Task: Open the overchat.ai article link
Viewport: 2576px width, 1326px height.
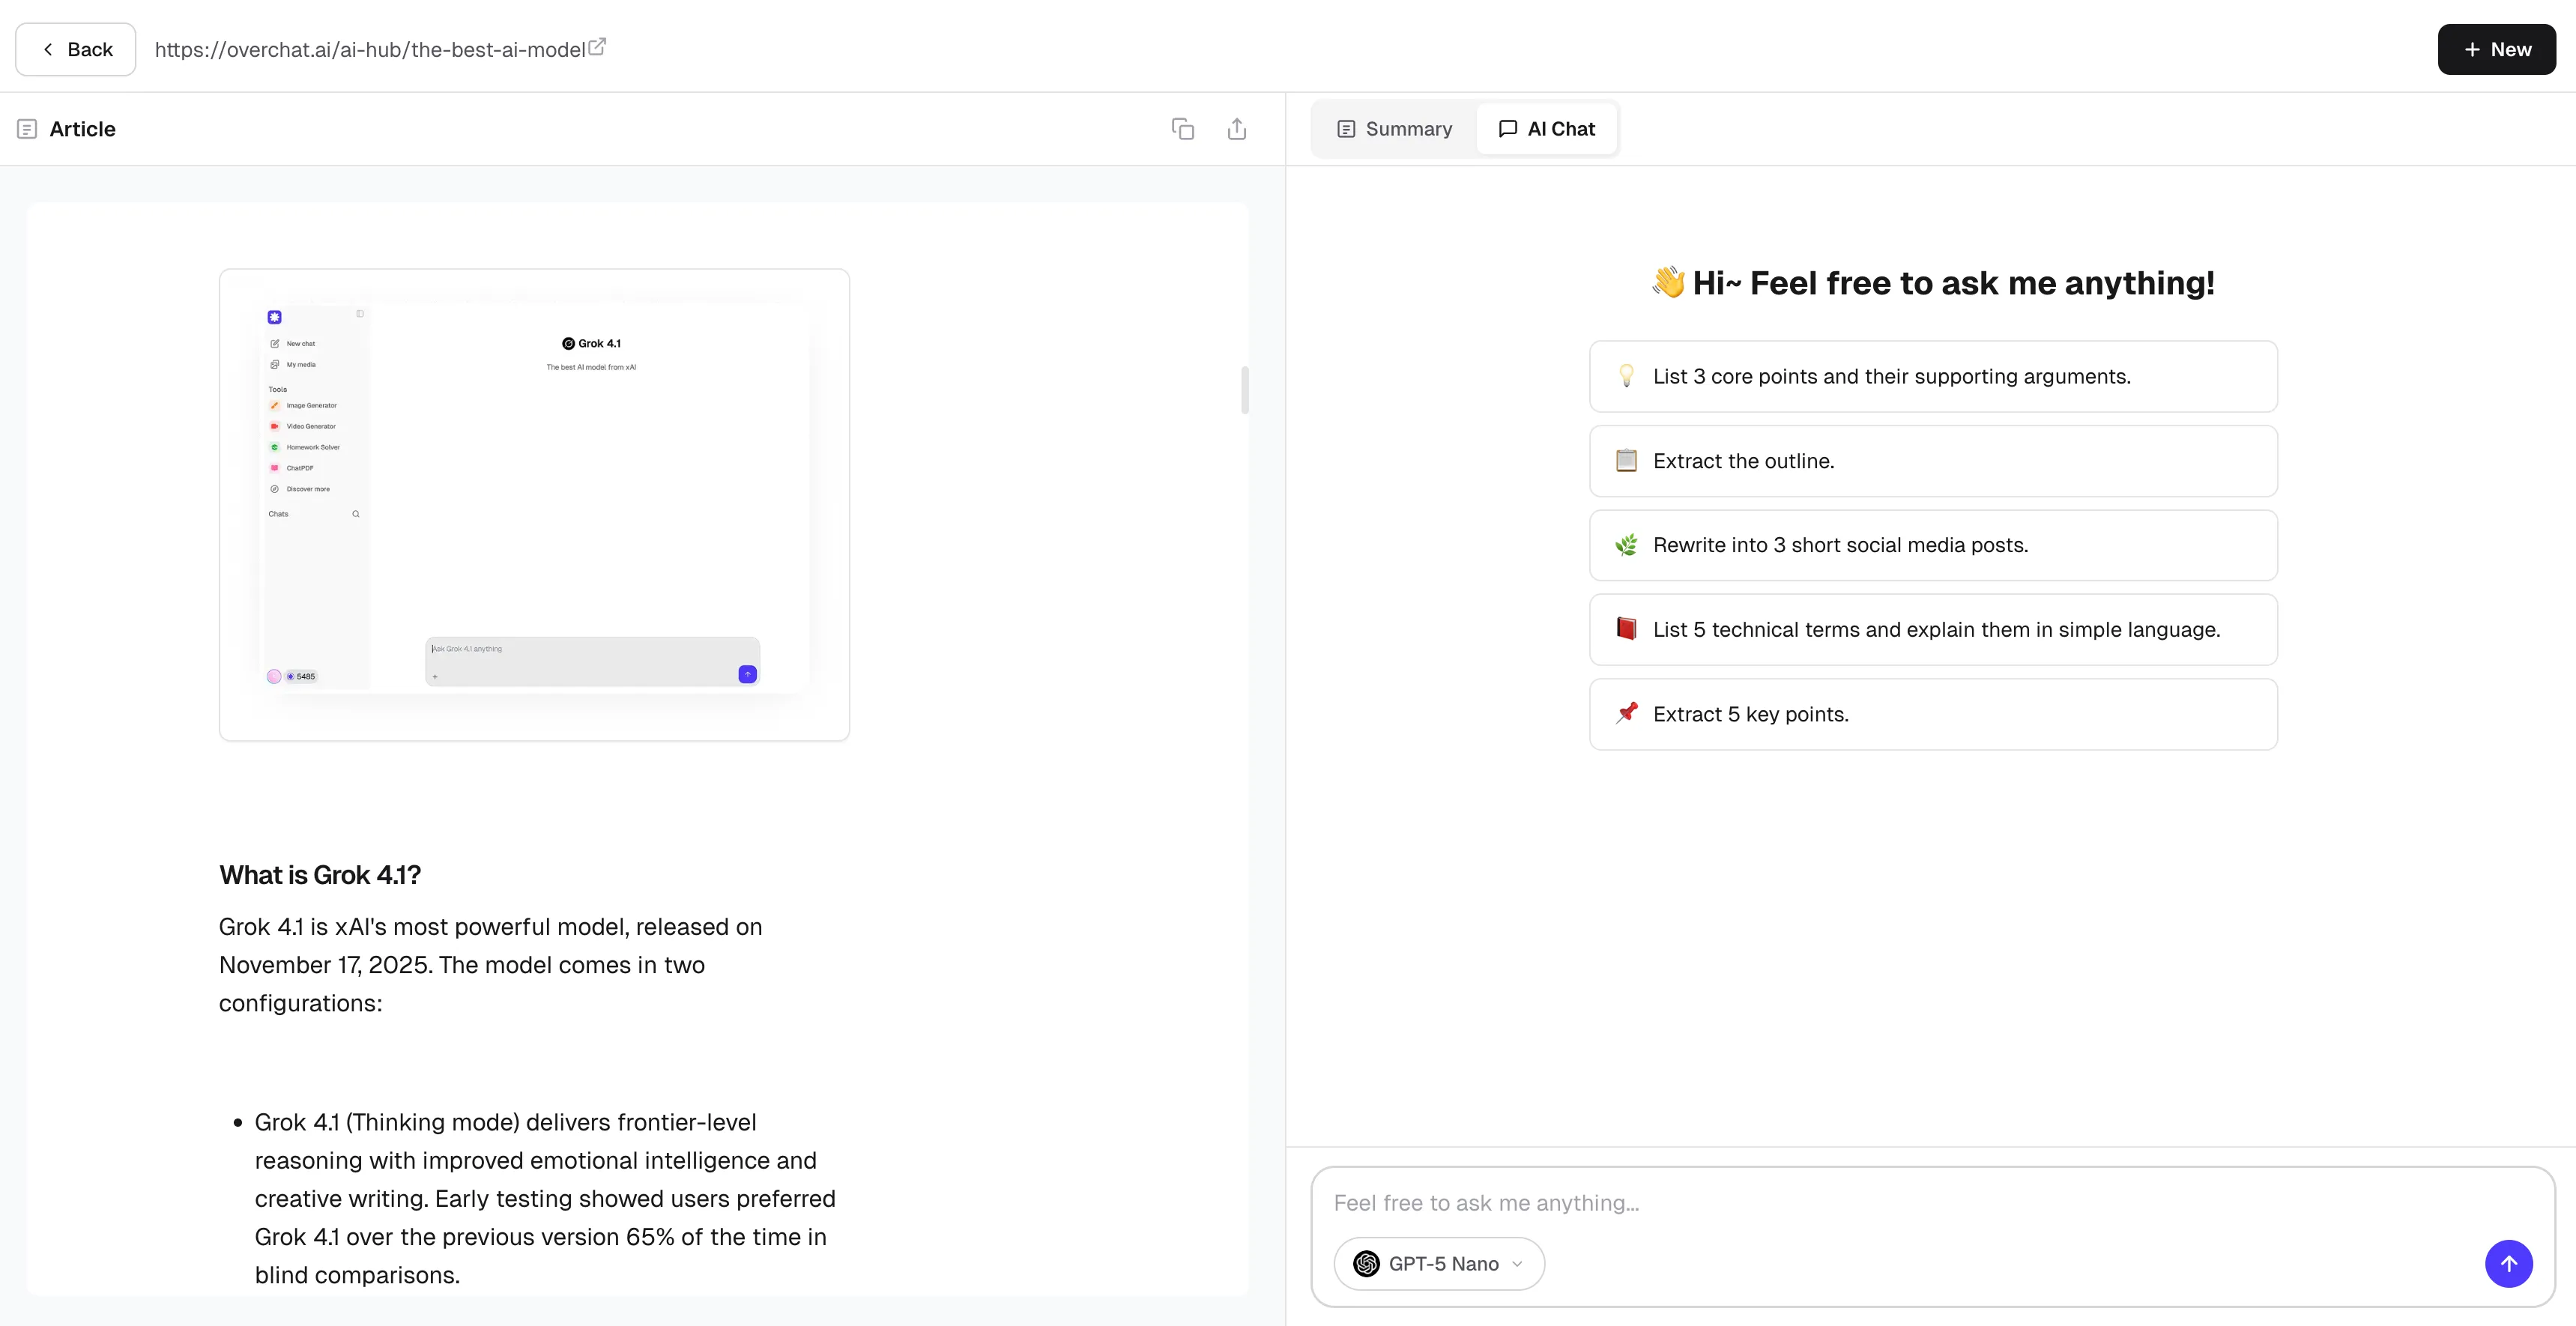Action: (x=370, y=49)
